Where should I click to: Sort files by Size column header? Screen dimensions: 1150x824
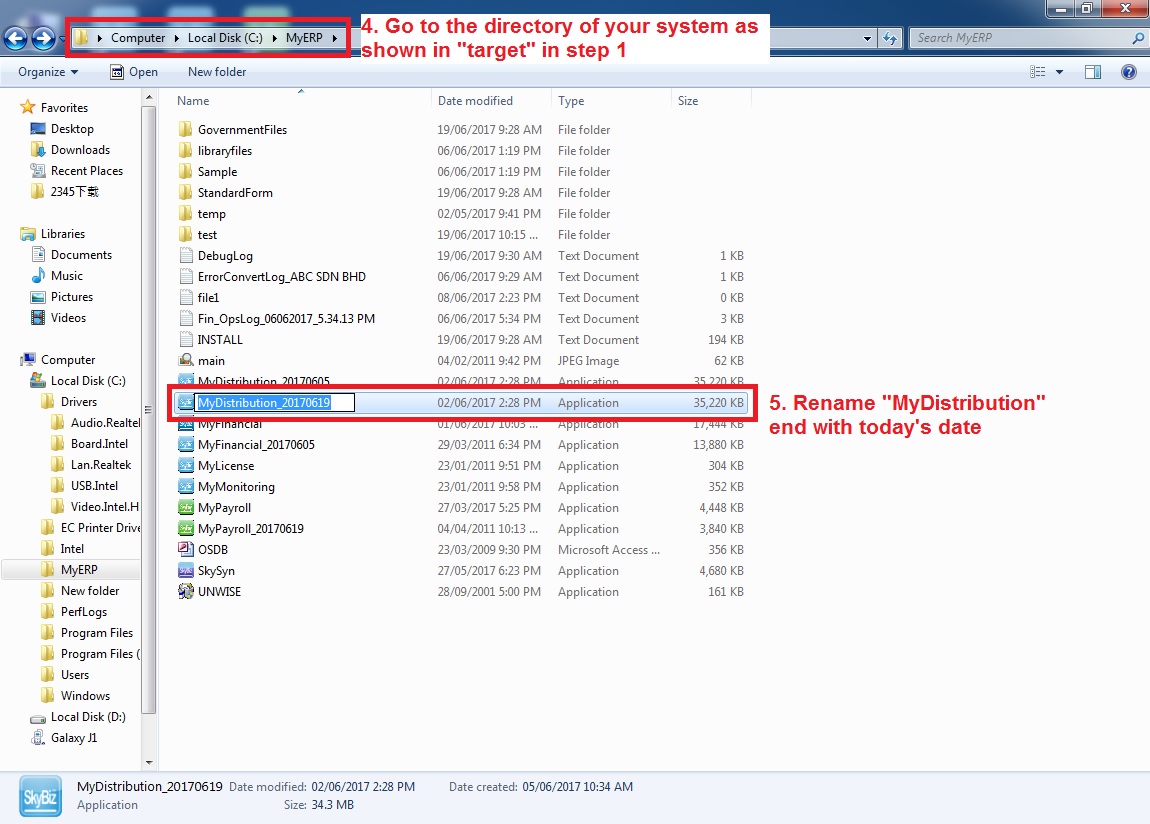(x=688, y=101)
